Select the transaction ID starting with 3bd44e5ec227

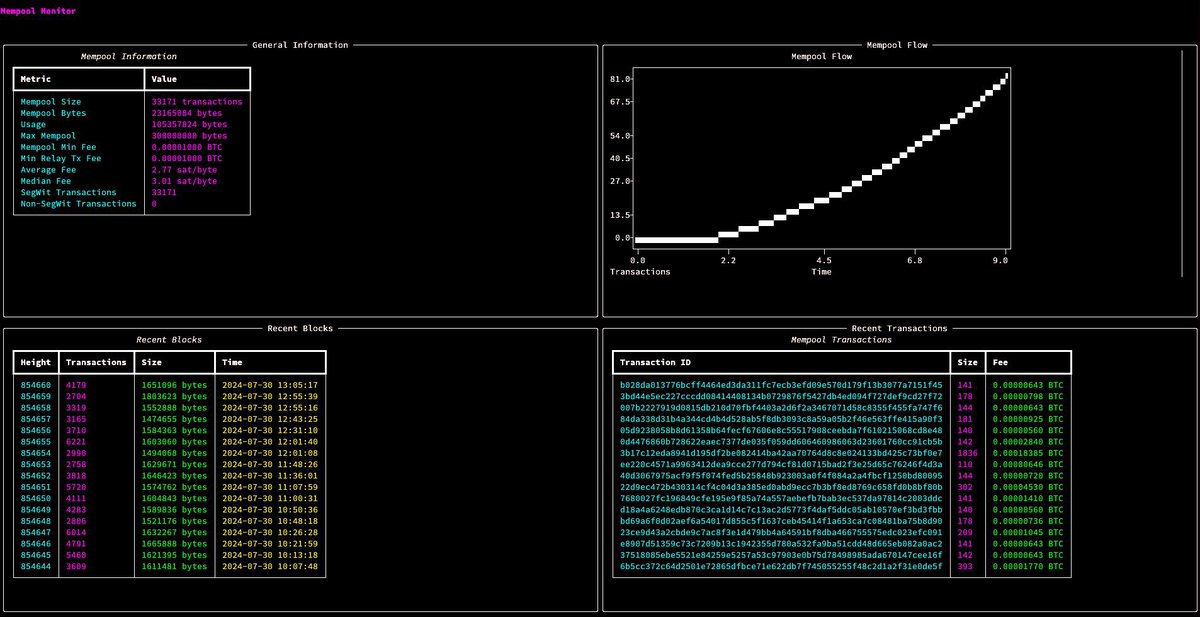(x=781, y=396)
